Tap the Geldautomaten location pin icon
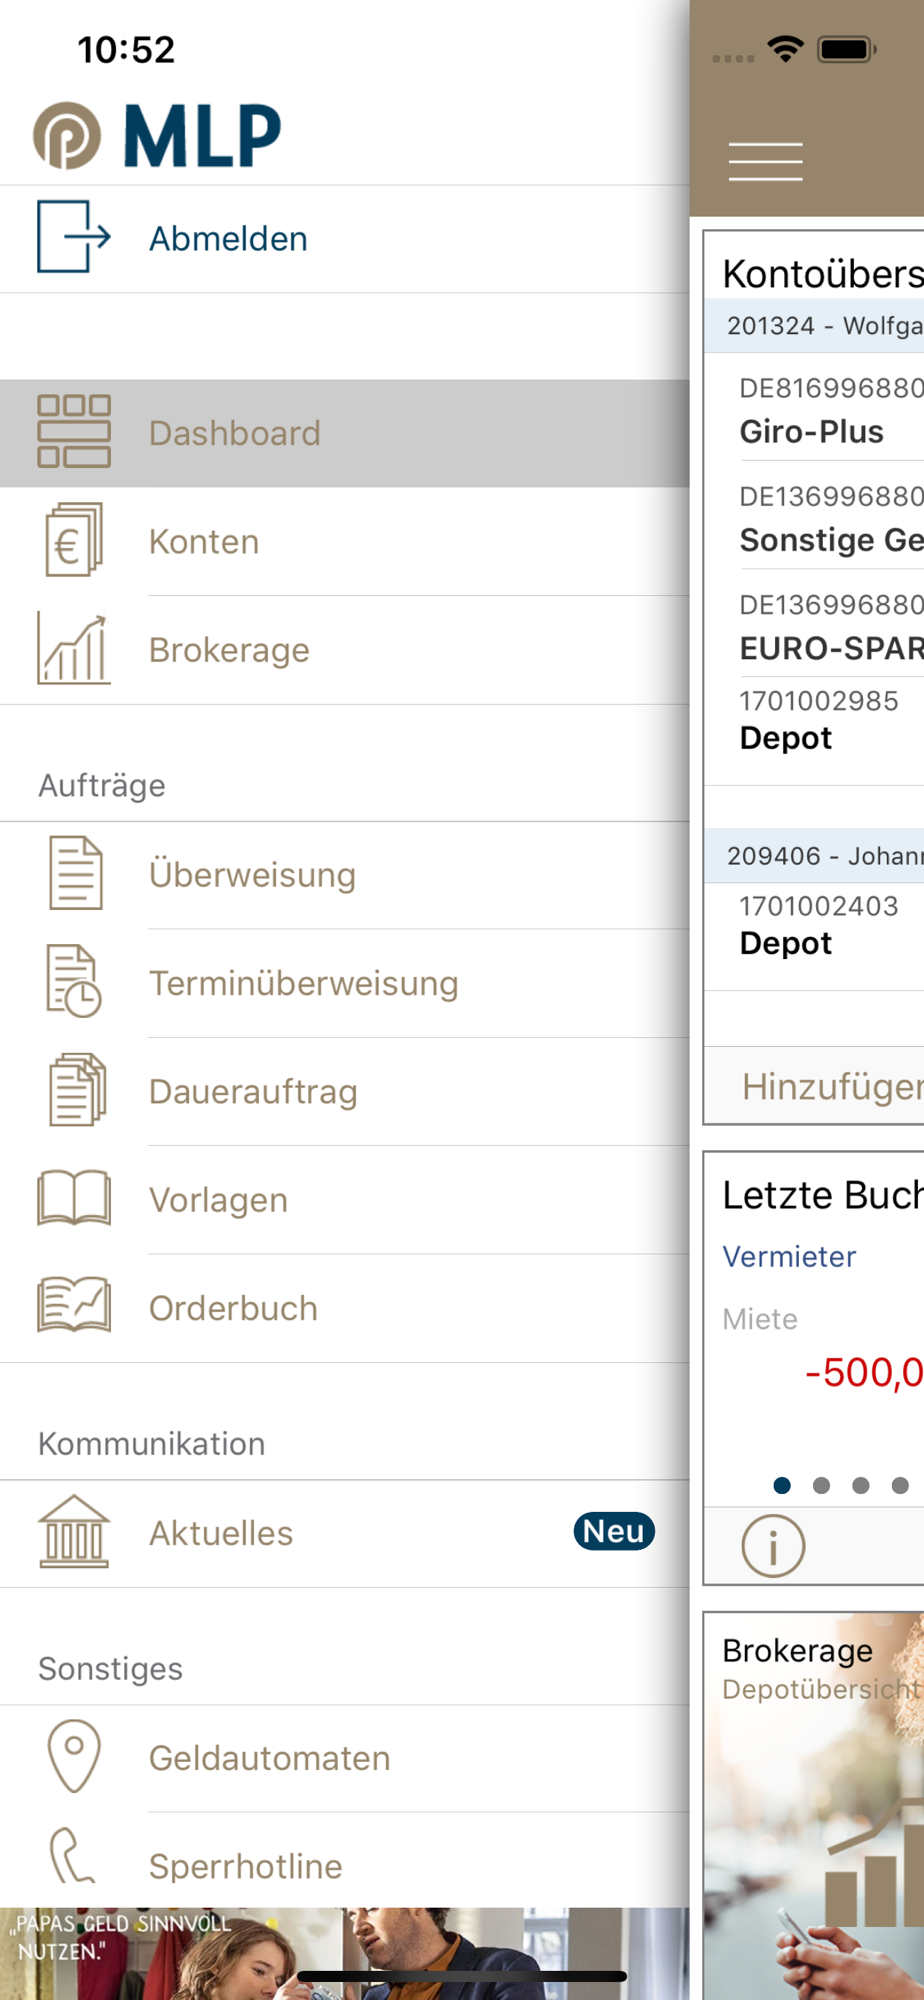 tap(73, 1756)
